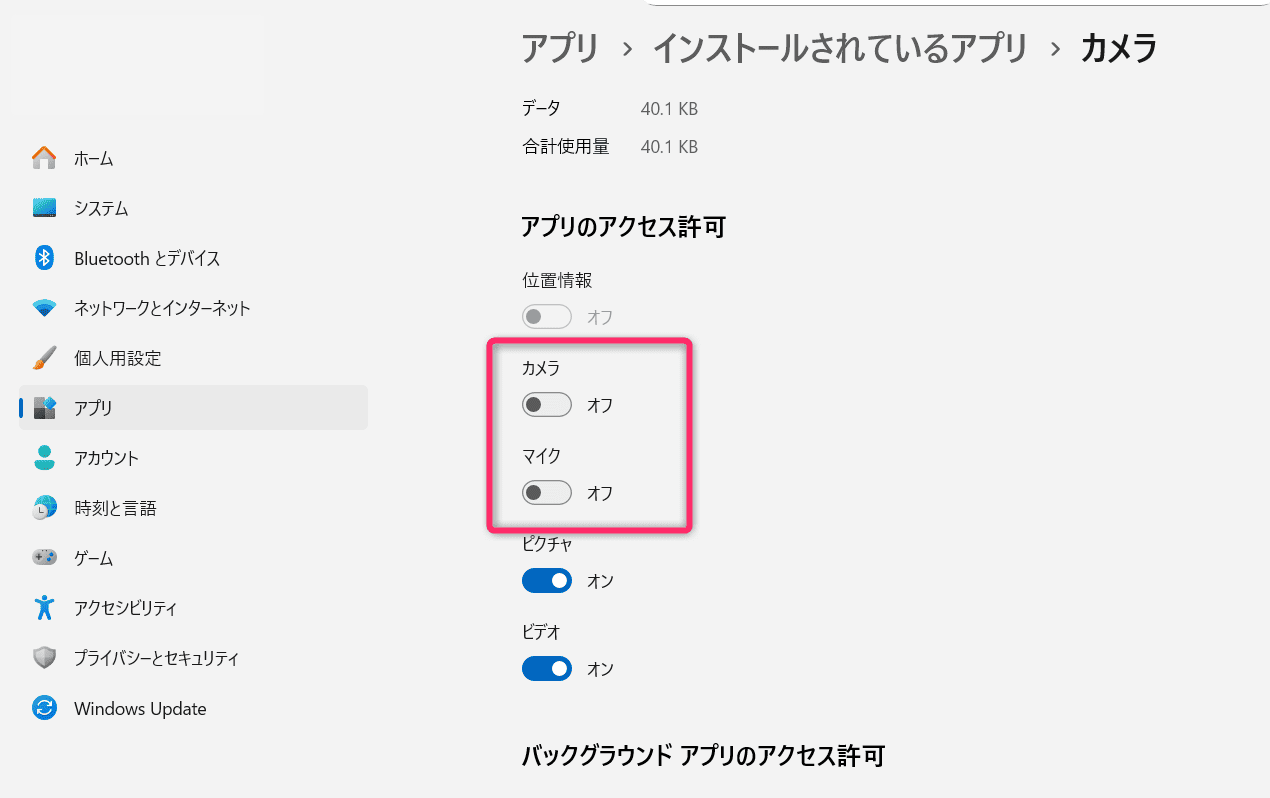Click the account person icon
The height and width of the screenshot is (798, 1270).
(x=44, y=458)
